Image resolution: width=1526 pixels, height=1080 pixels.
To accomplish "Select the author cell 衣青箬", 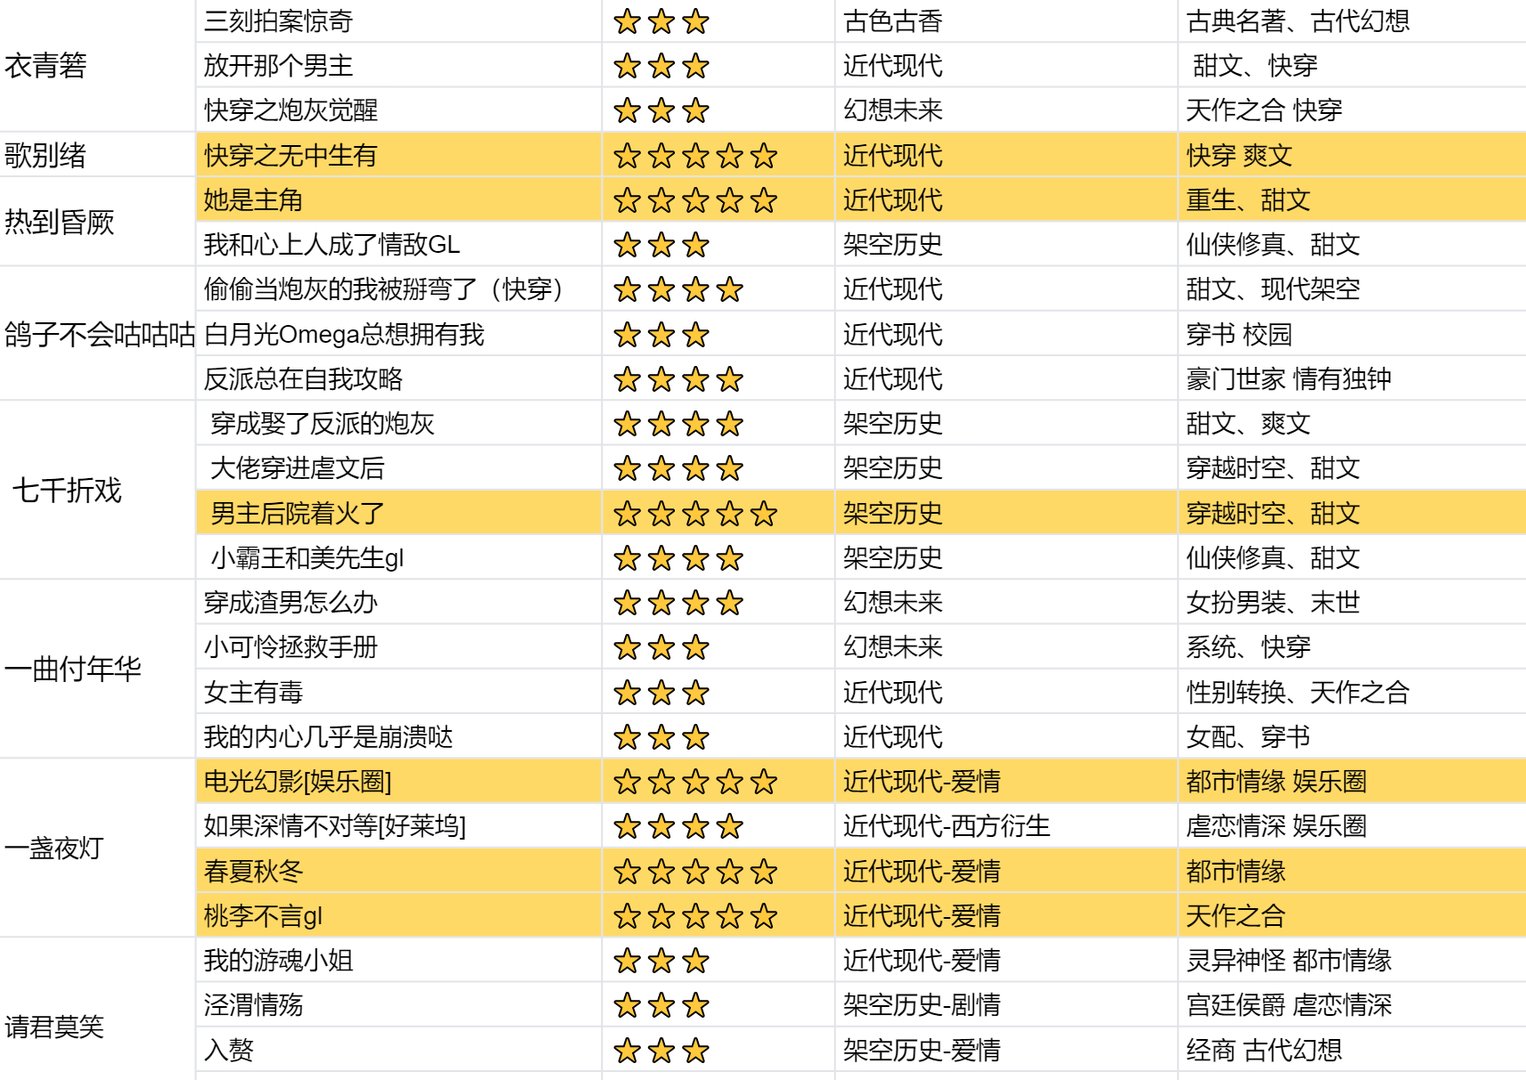I will tap(46, 66).
